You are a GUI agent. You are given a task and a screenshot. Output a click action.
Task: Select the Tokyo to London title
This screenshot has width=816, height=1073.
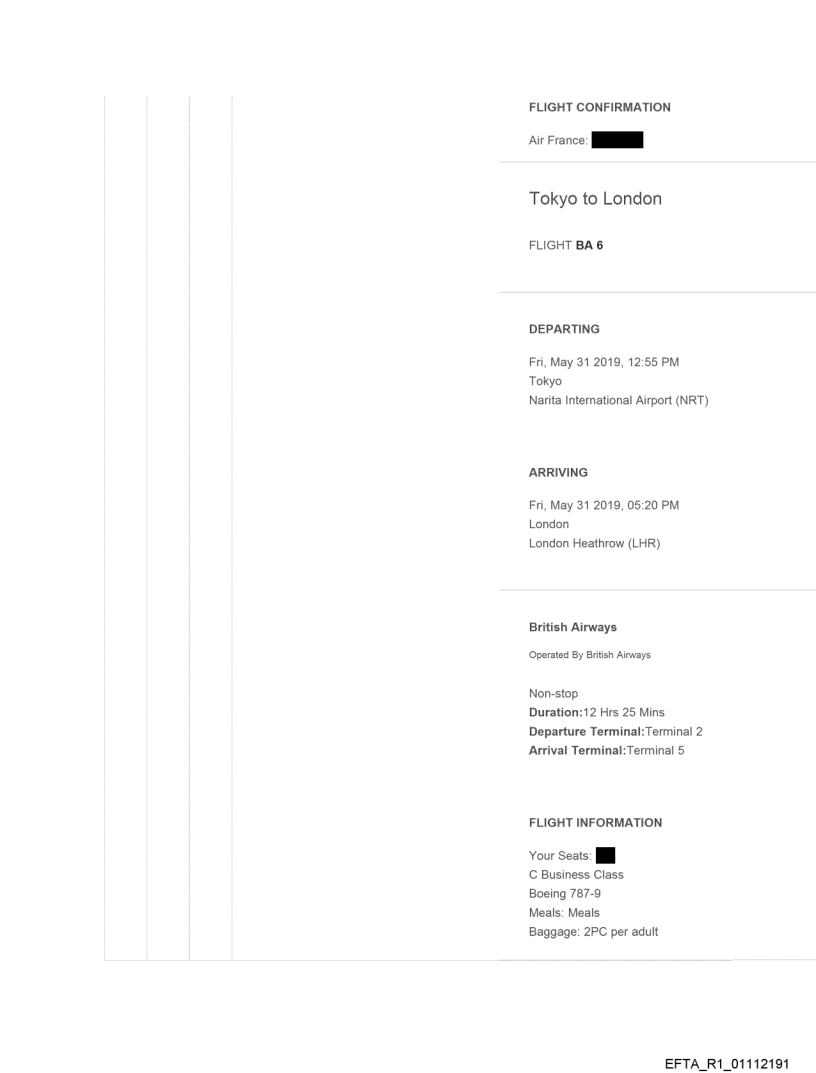click(x=595, y=199)
